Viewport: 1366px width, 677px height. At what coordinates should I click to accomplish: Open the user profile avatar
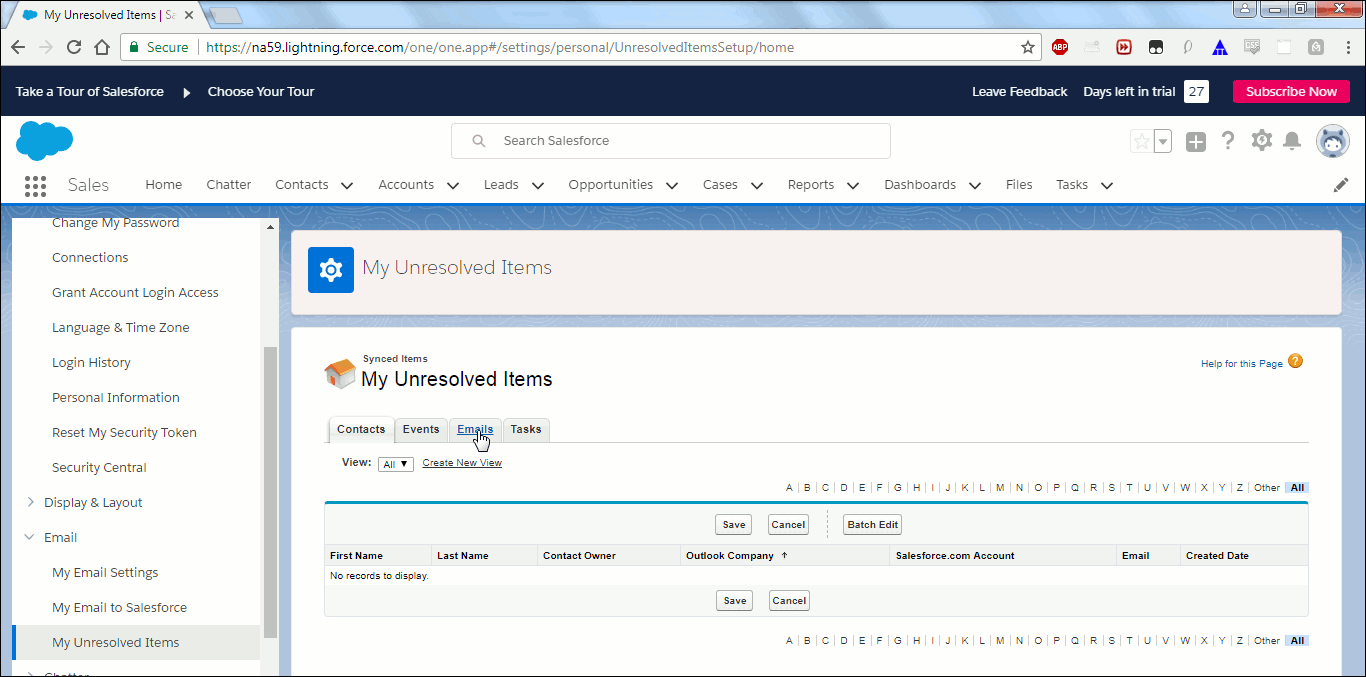(1333, 141)
